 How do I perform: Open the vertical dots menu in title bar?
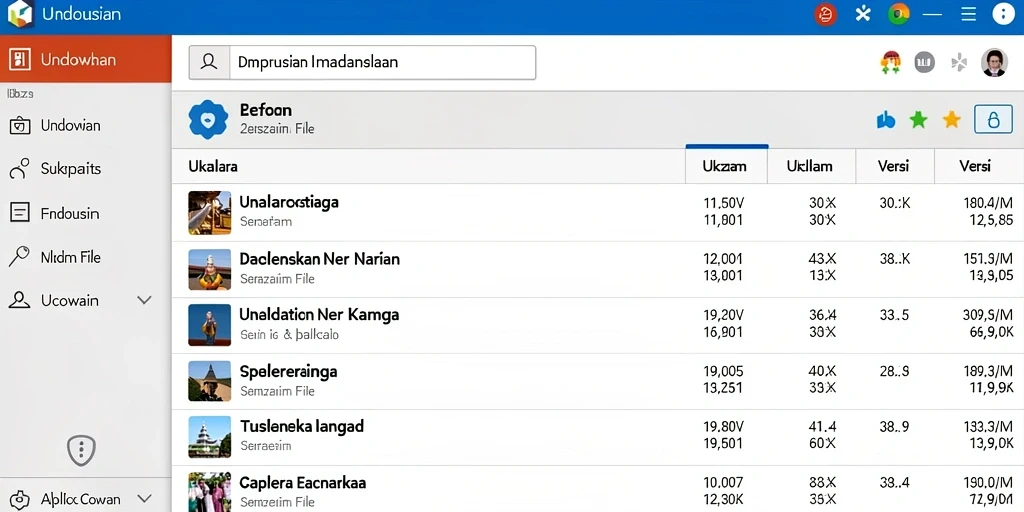pyautogui.click(x=1003, y=14)
